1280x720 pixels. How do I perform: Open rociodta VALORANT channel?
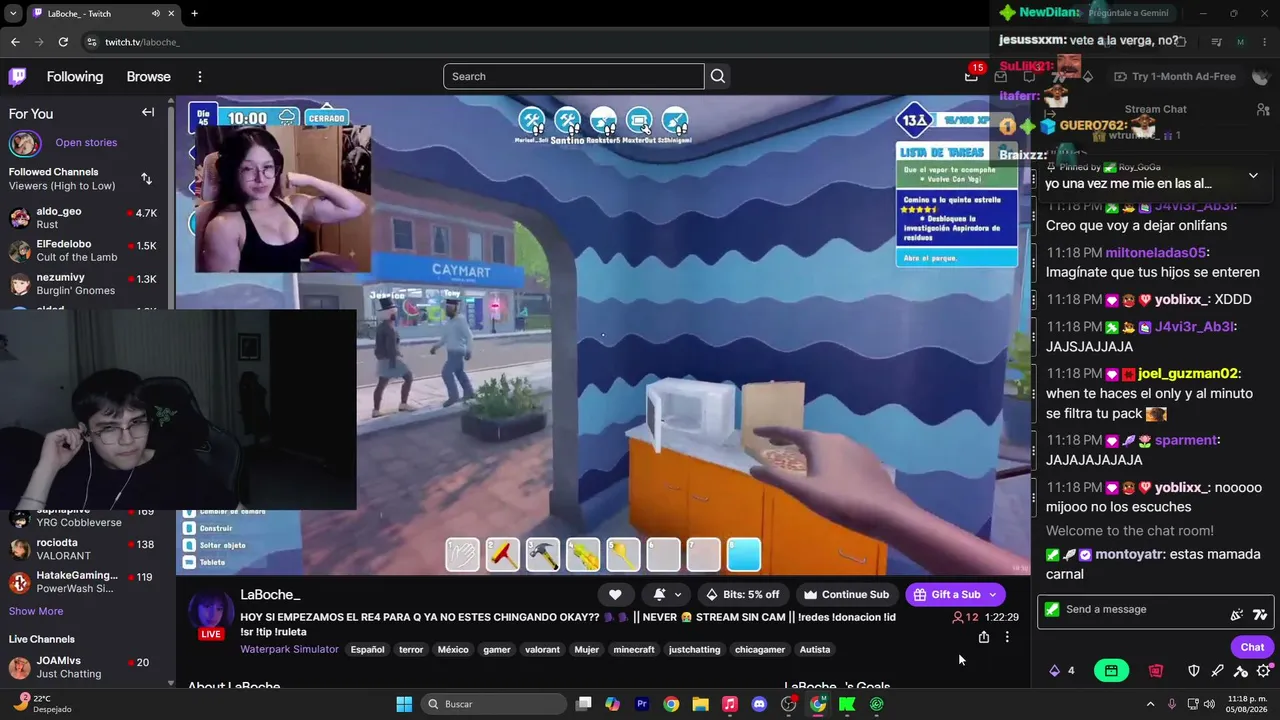pos(84,549)
